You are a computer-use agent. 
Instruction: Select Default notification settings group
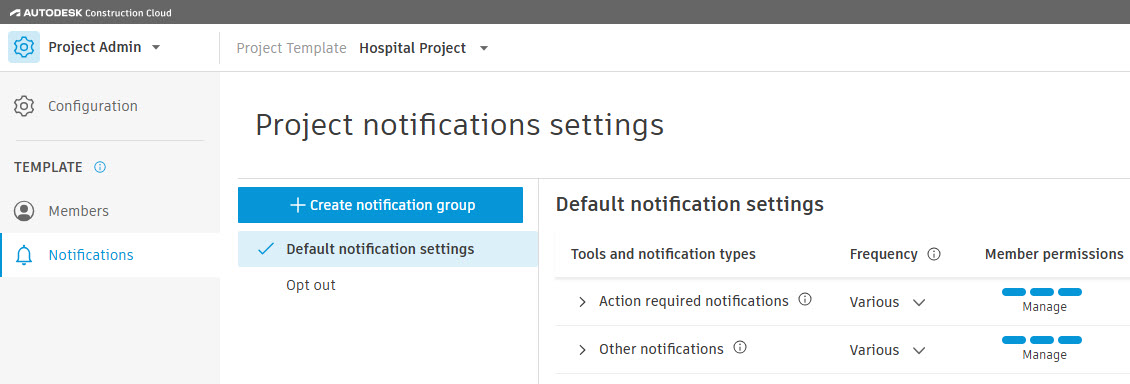point(388,249)
